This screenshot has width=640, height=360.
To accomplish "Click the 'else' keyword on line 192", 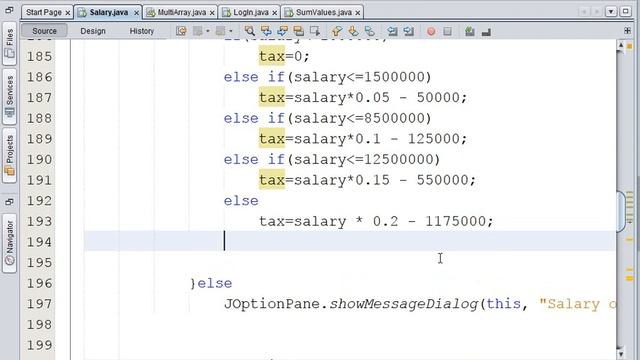I will click(x=241, y=201).
